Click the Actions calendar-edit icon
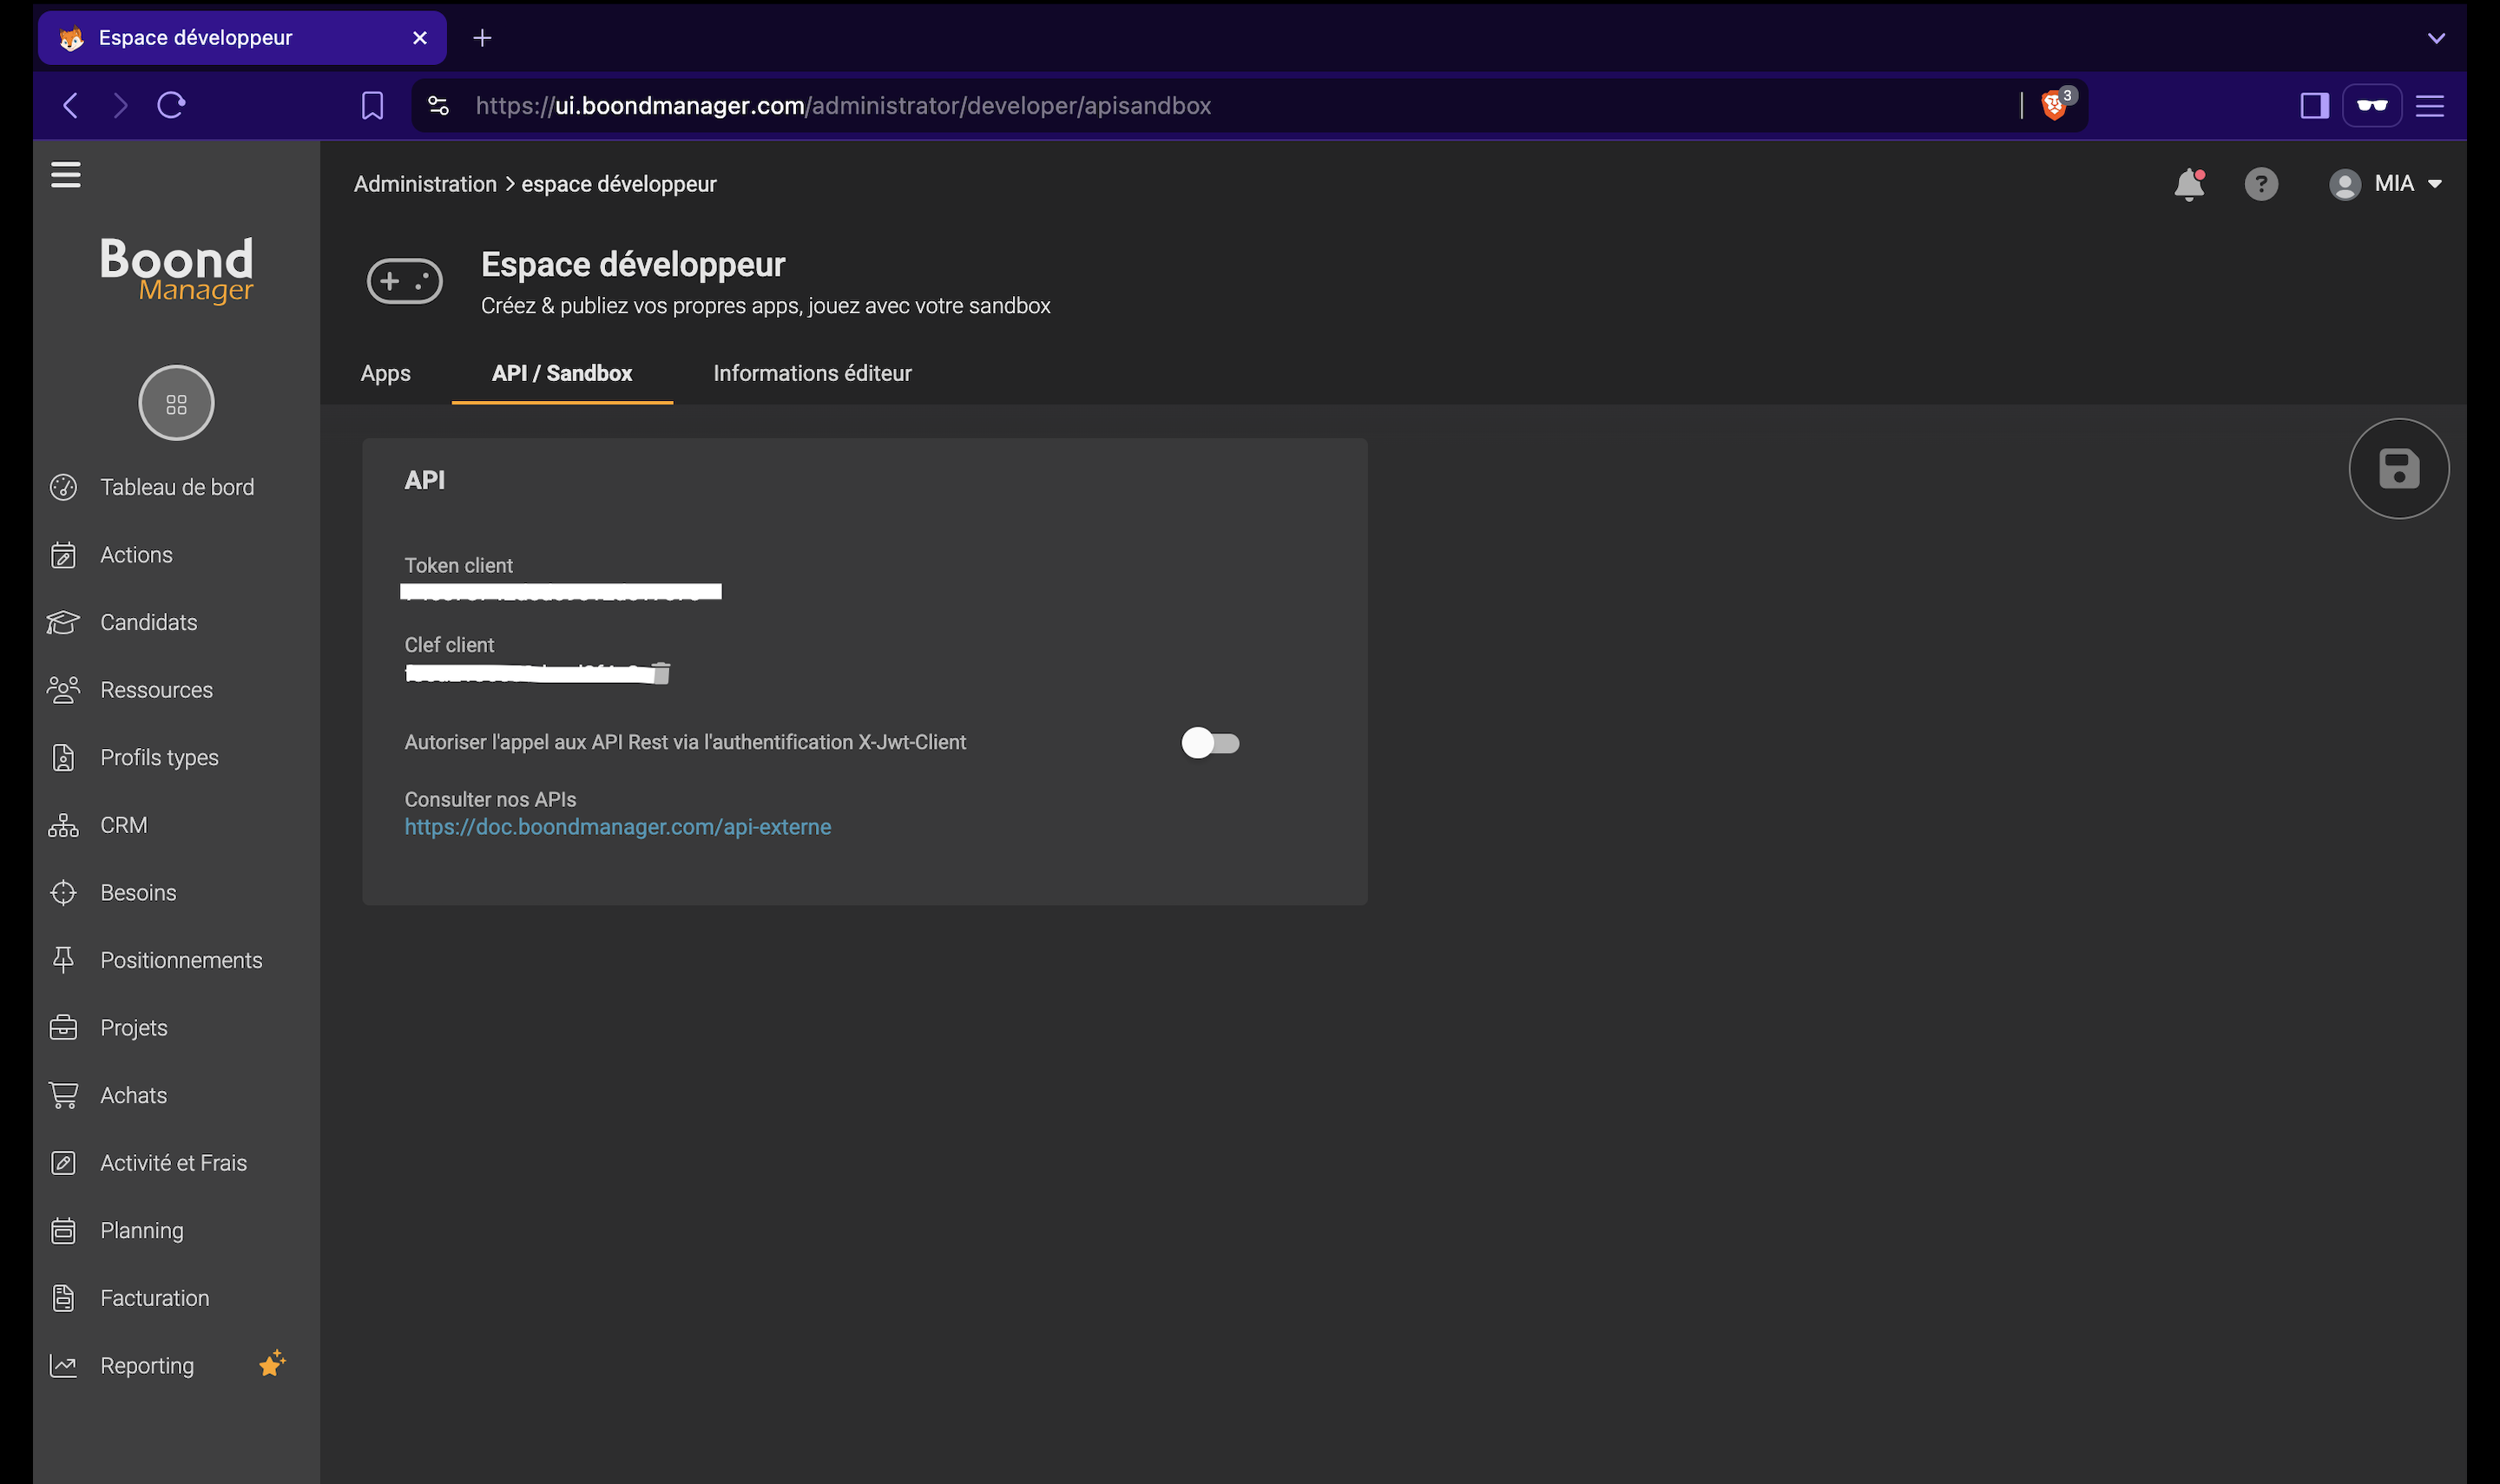Image resolution: width=2500 pixels, height=1484 pixels. 63,555
